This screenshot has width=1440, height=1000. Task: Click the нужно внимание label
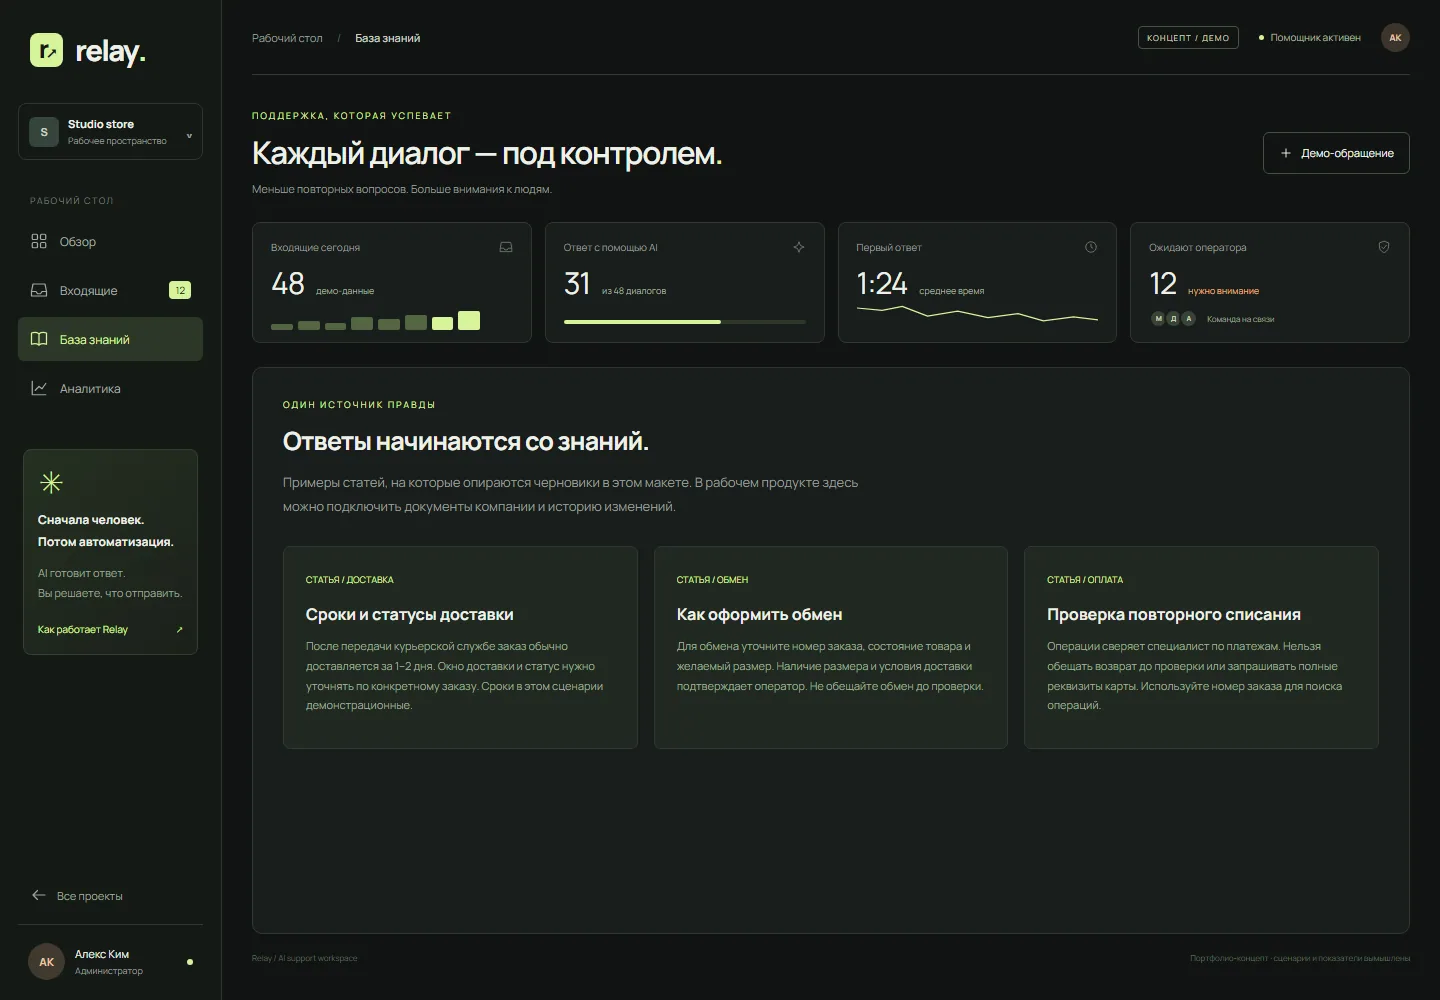1223,291
